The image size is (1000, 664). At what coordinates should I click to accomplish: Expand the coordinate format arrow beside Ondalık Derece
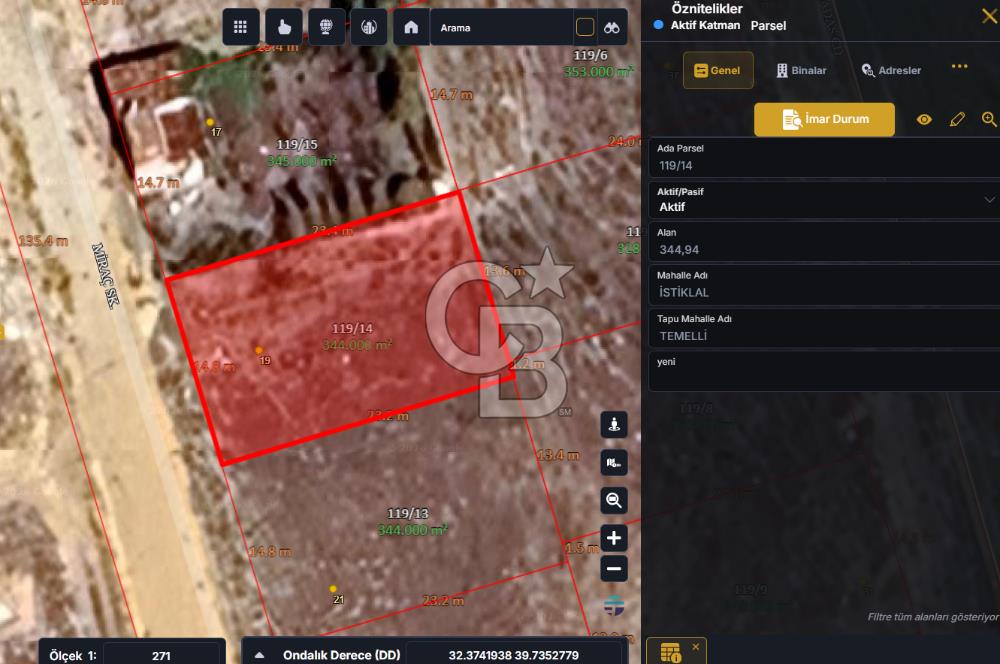pyautogui.click(x=260, y=655)
